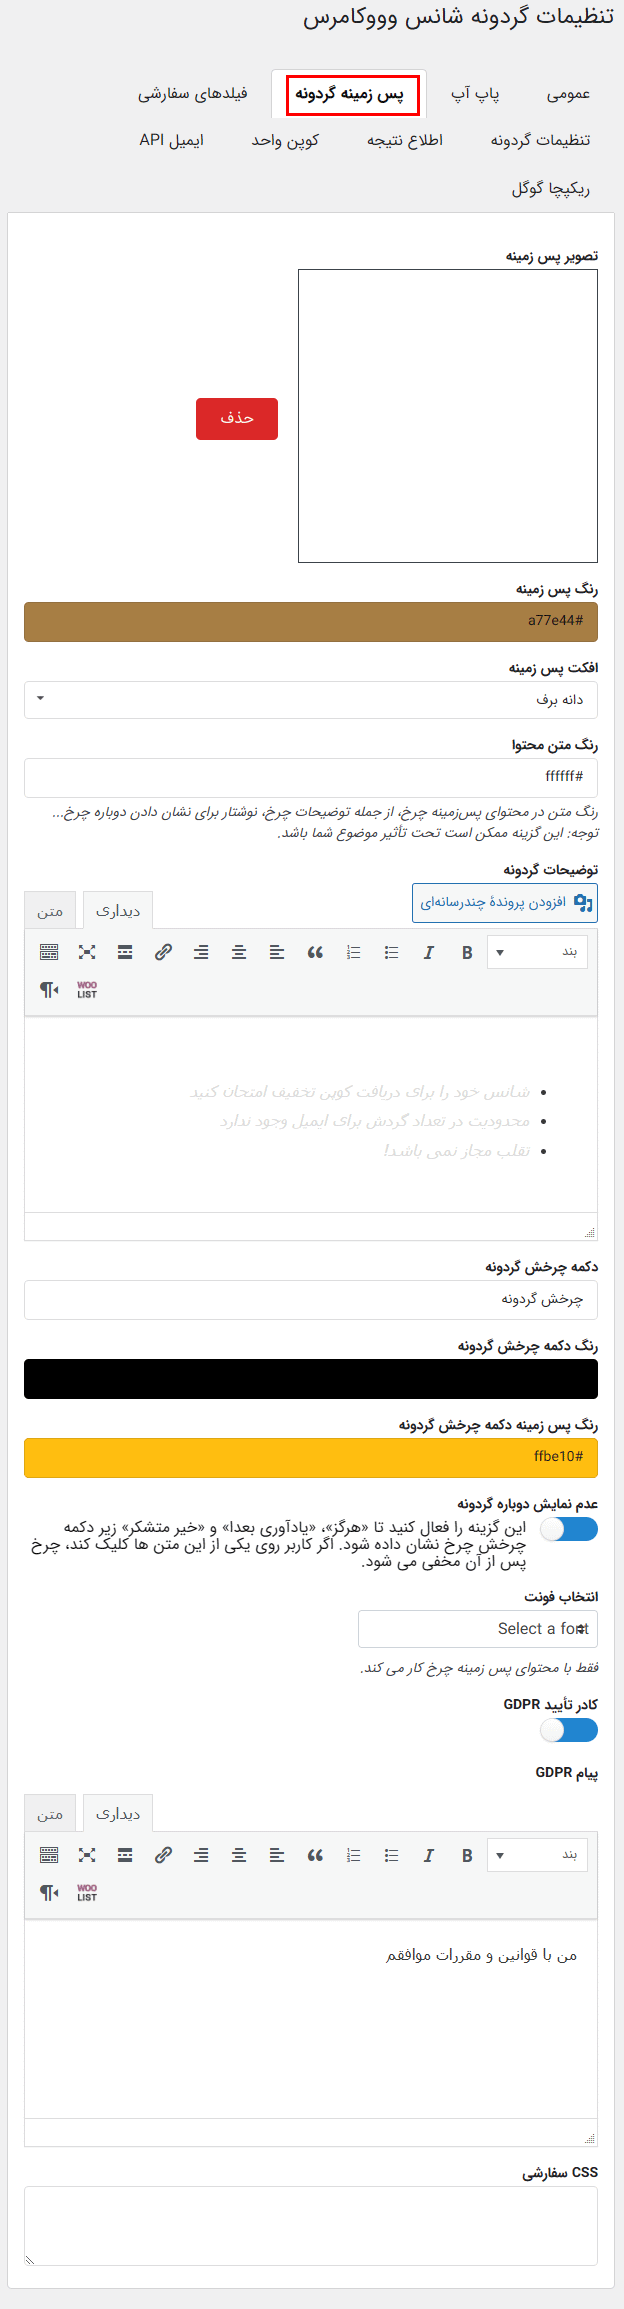Open fullscreen mode in GDPR message editor
The height and width of the screenshot is (2309, 624).
(x=87, y=1855)
